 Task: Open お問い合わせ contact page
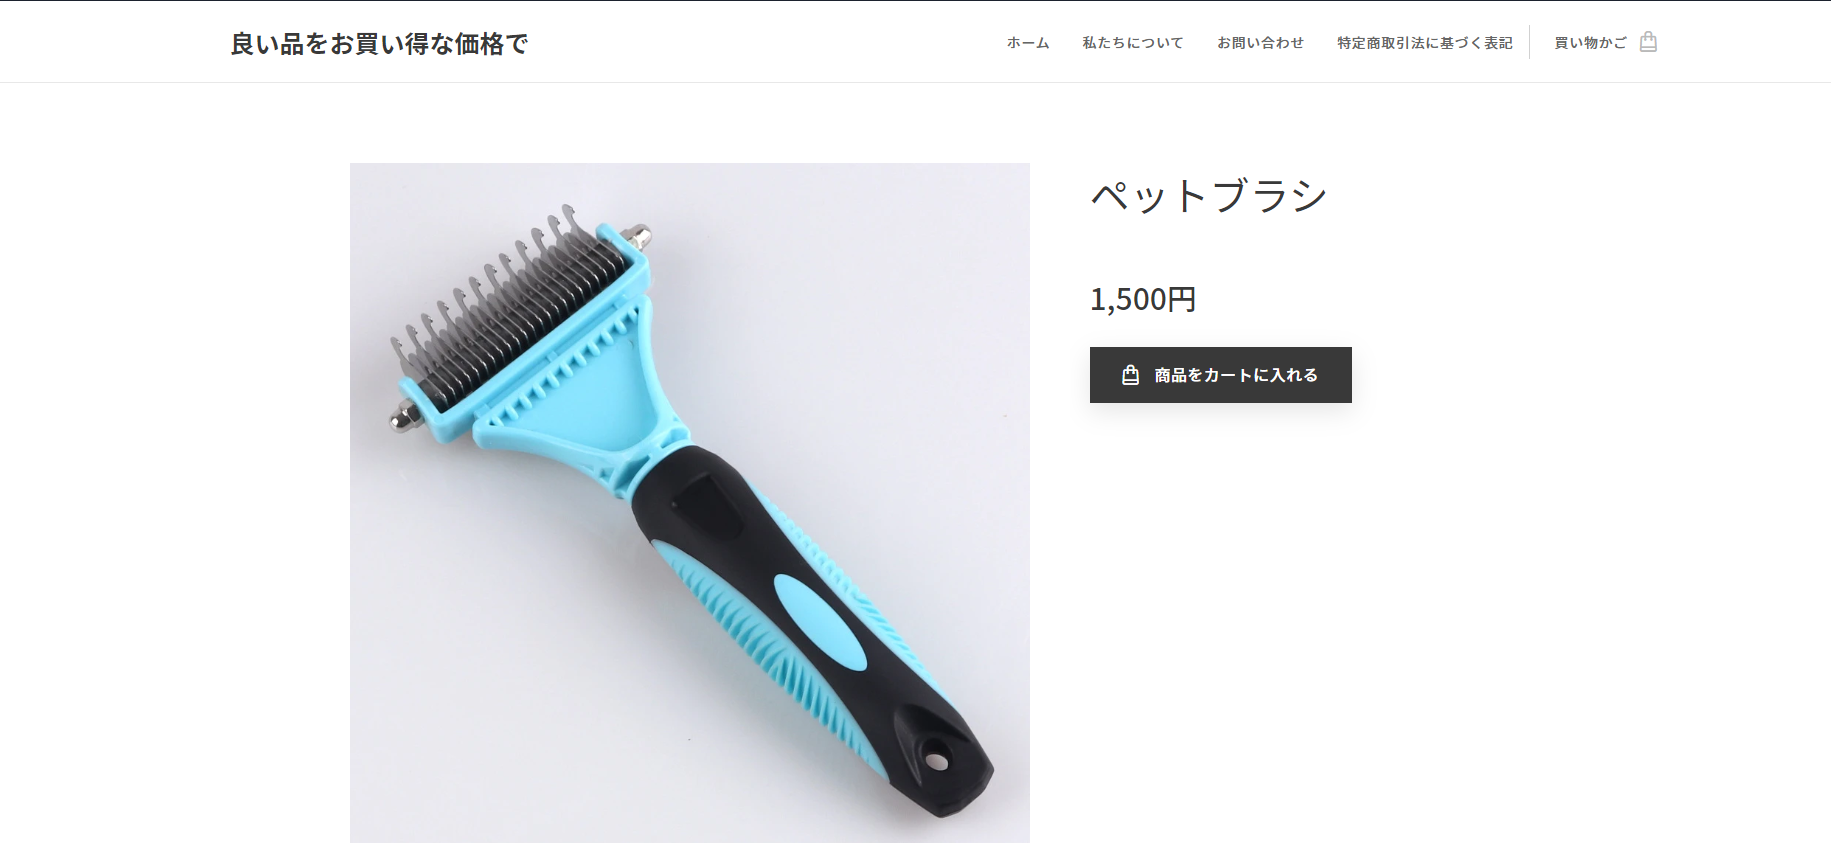tap(1260, 43)
